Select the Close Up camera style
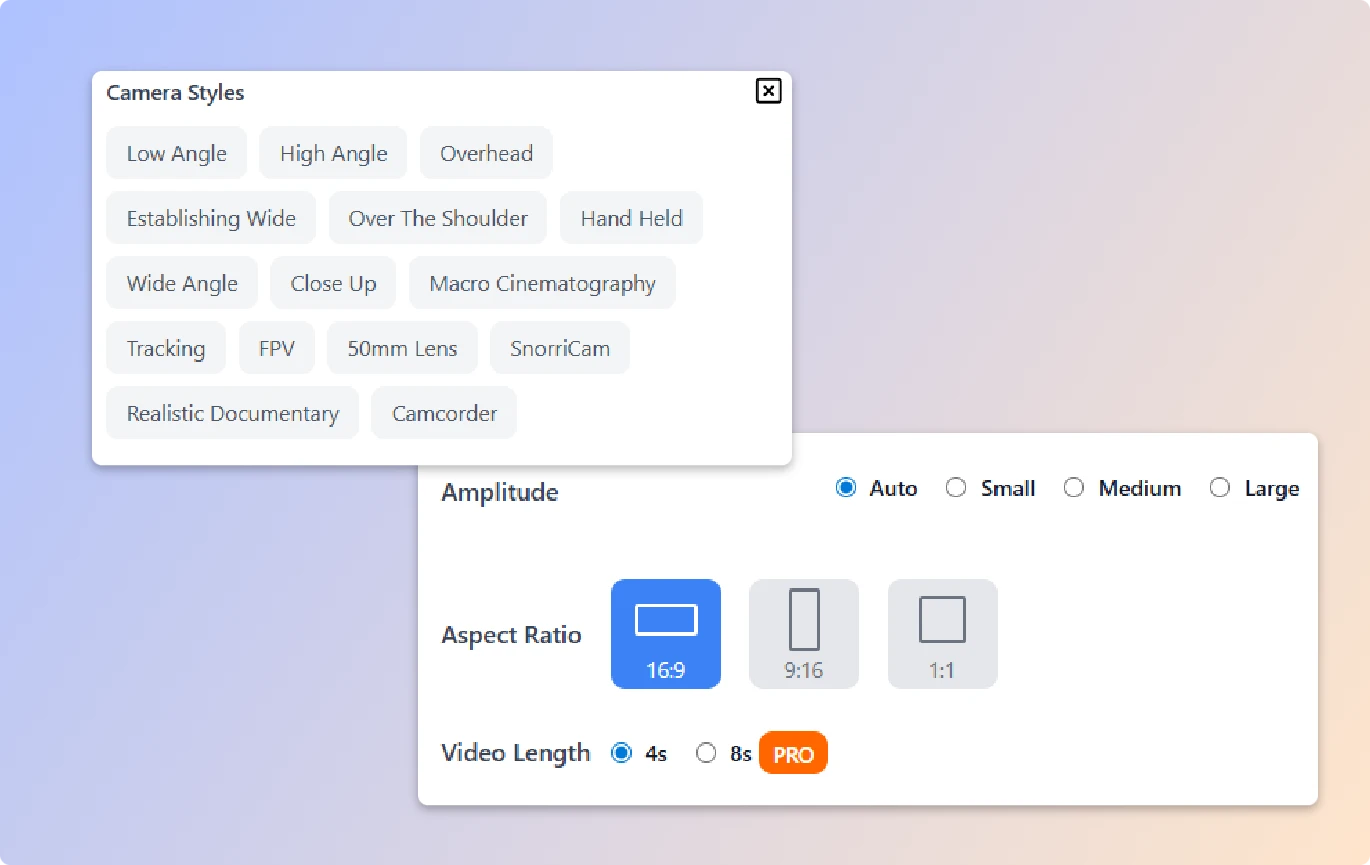The image size is (1370, 865). point(333,283)
